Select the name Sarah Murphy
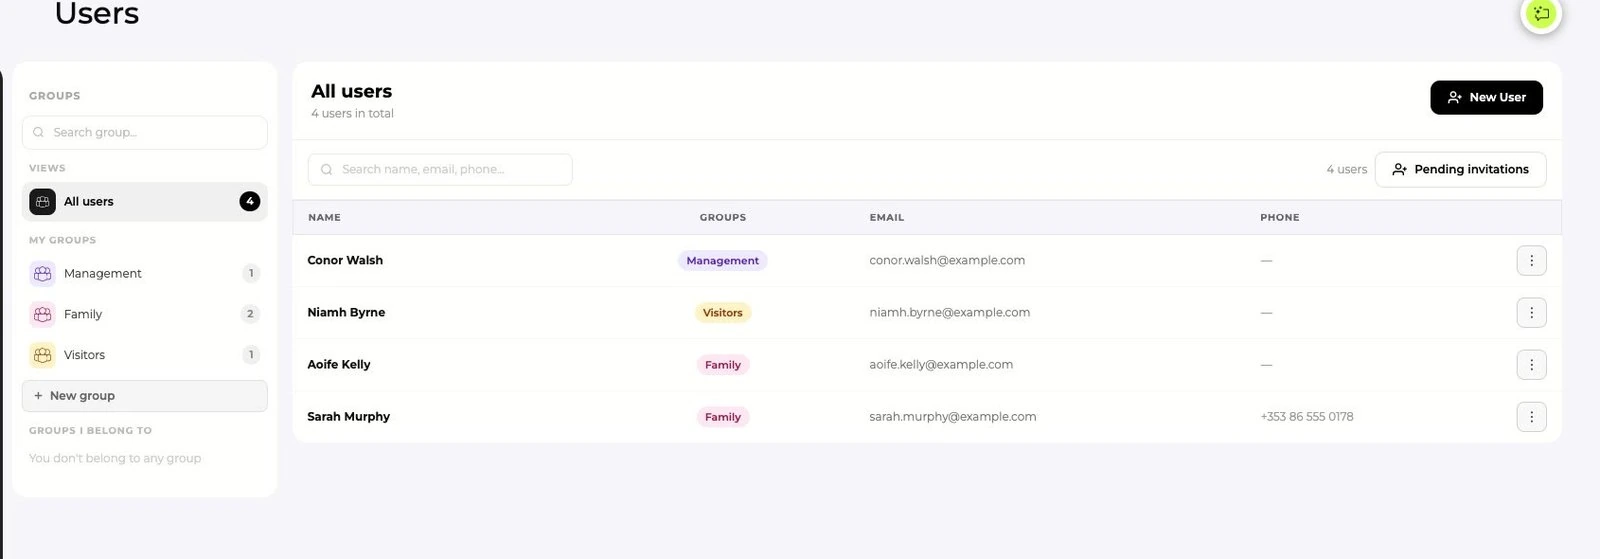1600x559 pixels. point(348,417)
